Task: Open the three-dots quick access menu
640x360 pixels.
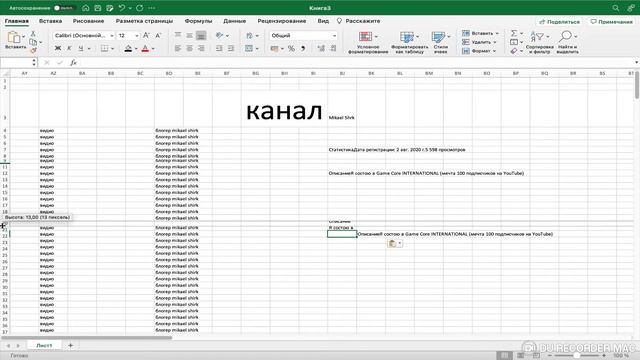Action: [x=152, y=8]
